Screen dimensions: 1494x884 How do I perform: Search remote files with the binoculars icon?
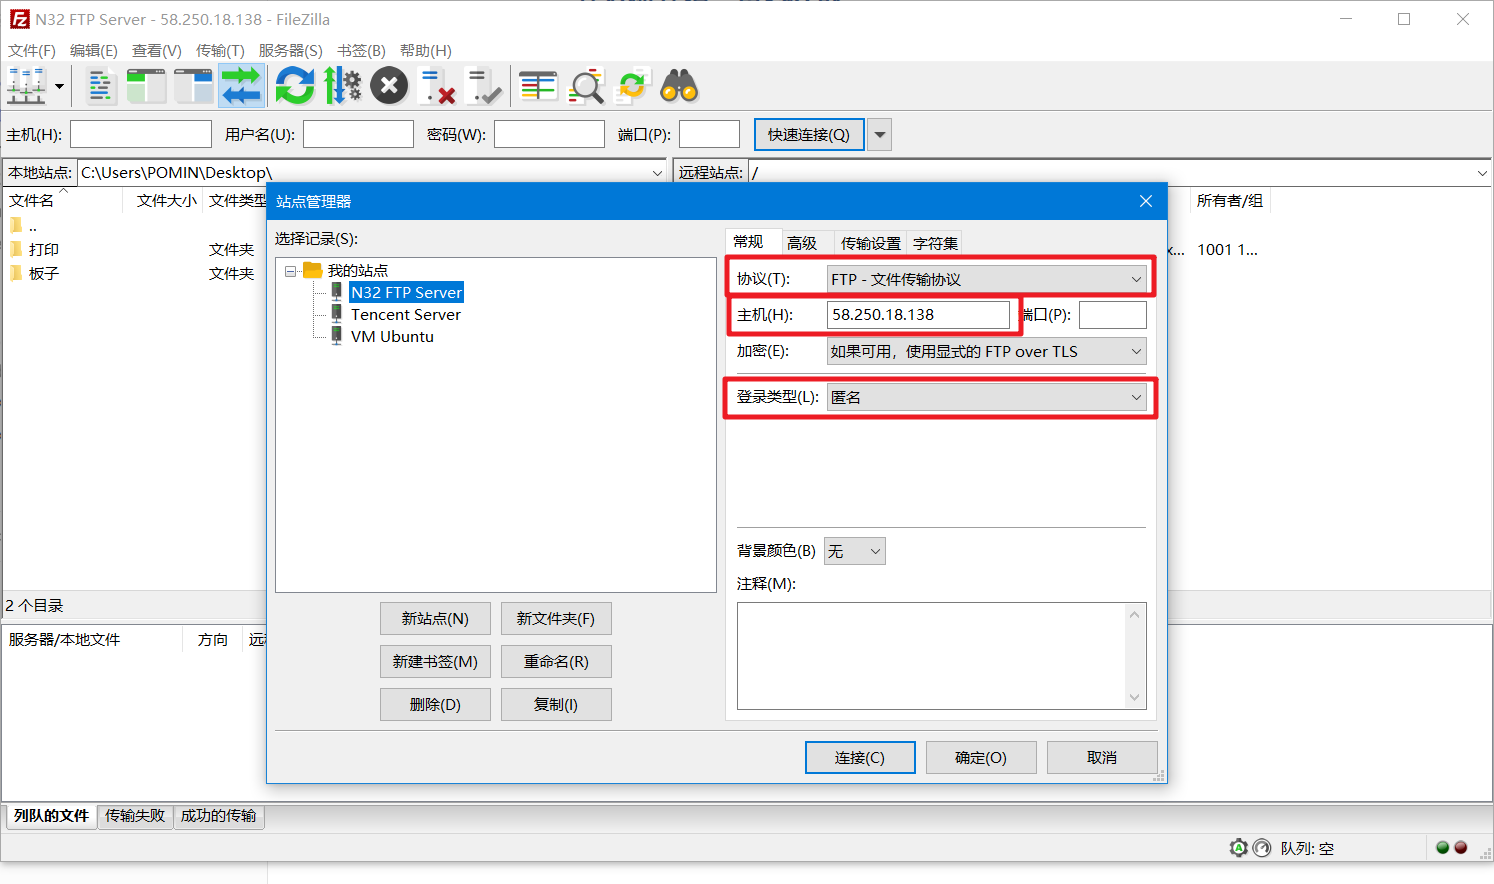pyautogui.click(x=680, y=86)
